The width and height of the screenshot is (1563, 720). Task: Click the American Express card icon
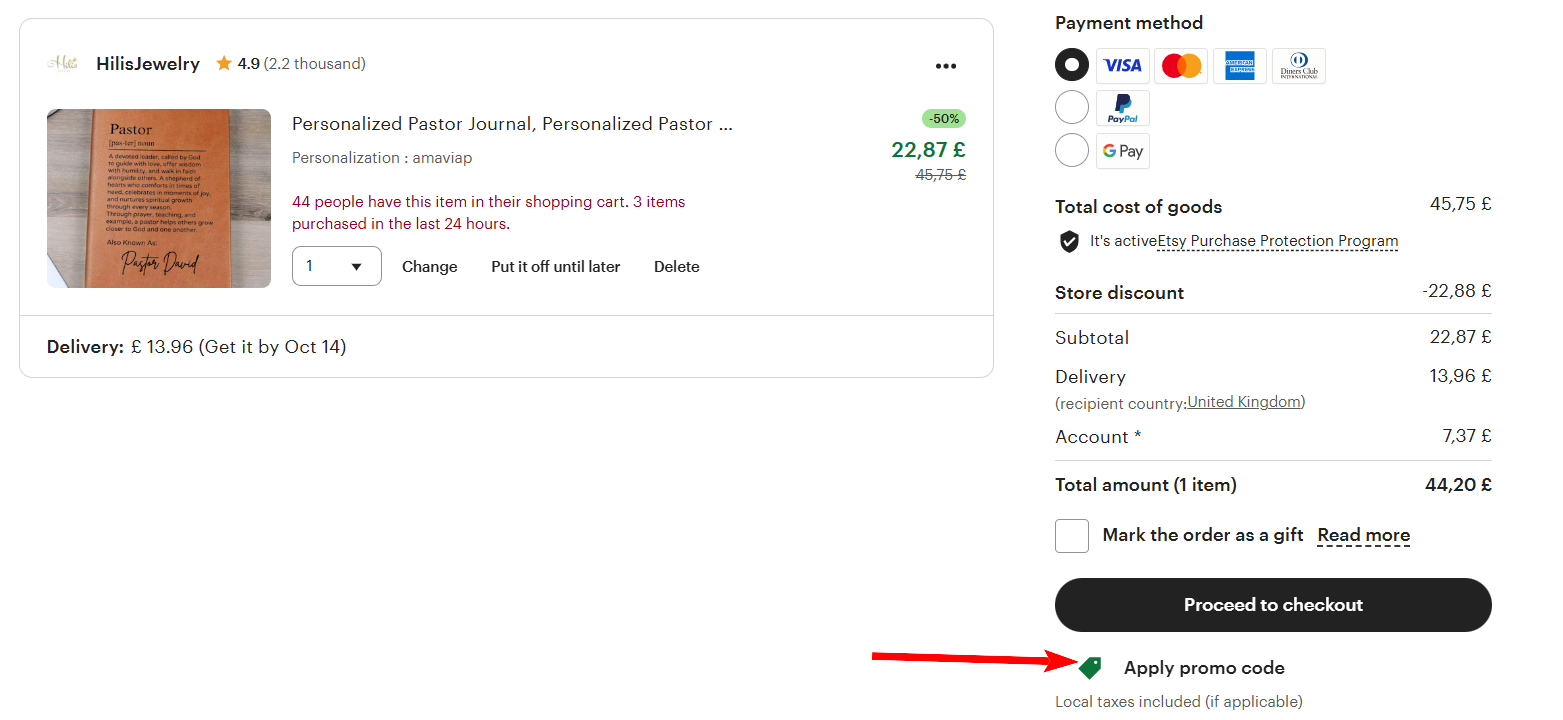(1240, 66)
